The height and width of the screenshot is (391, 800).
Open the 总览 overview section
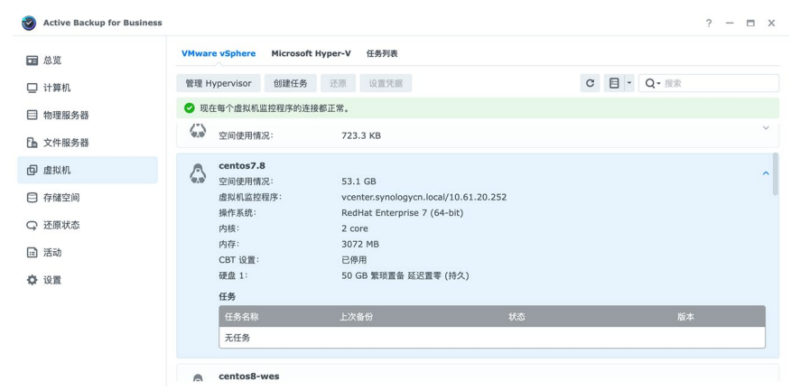(87, 60)
